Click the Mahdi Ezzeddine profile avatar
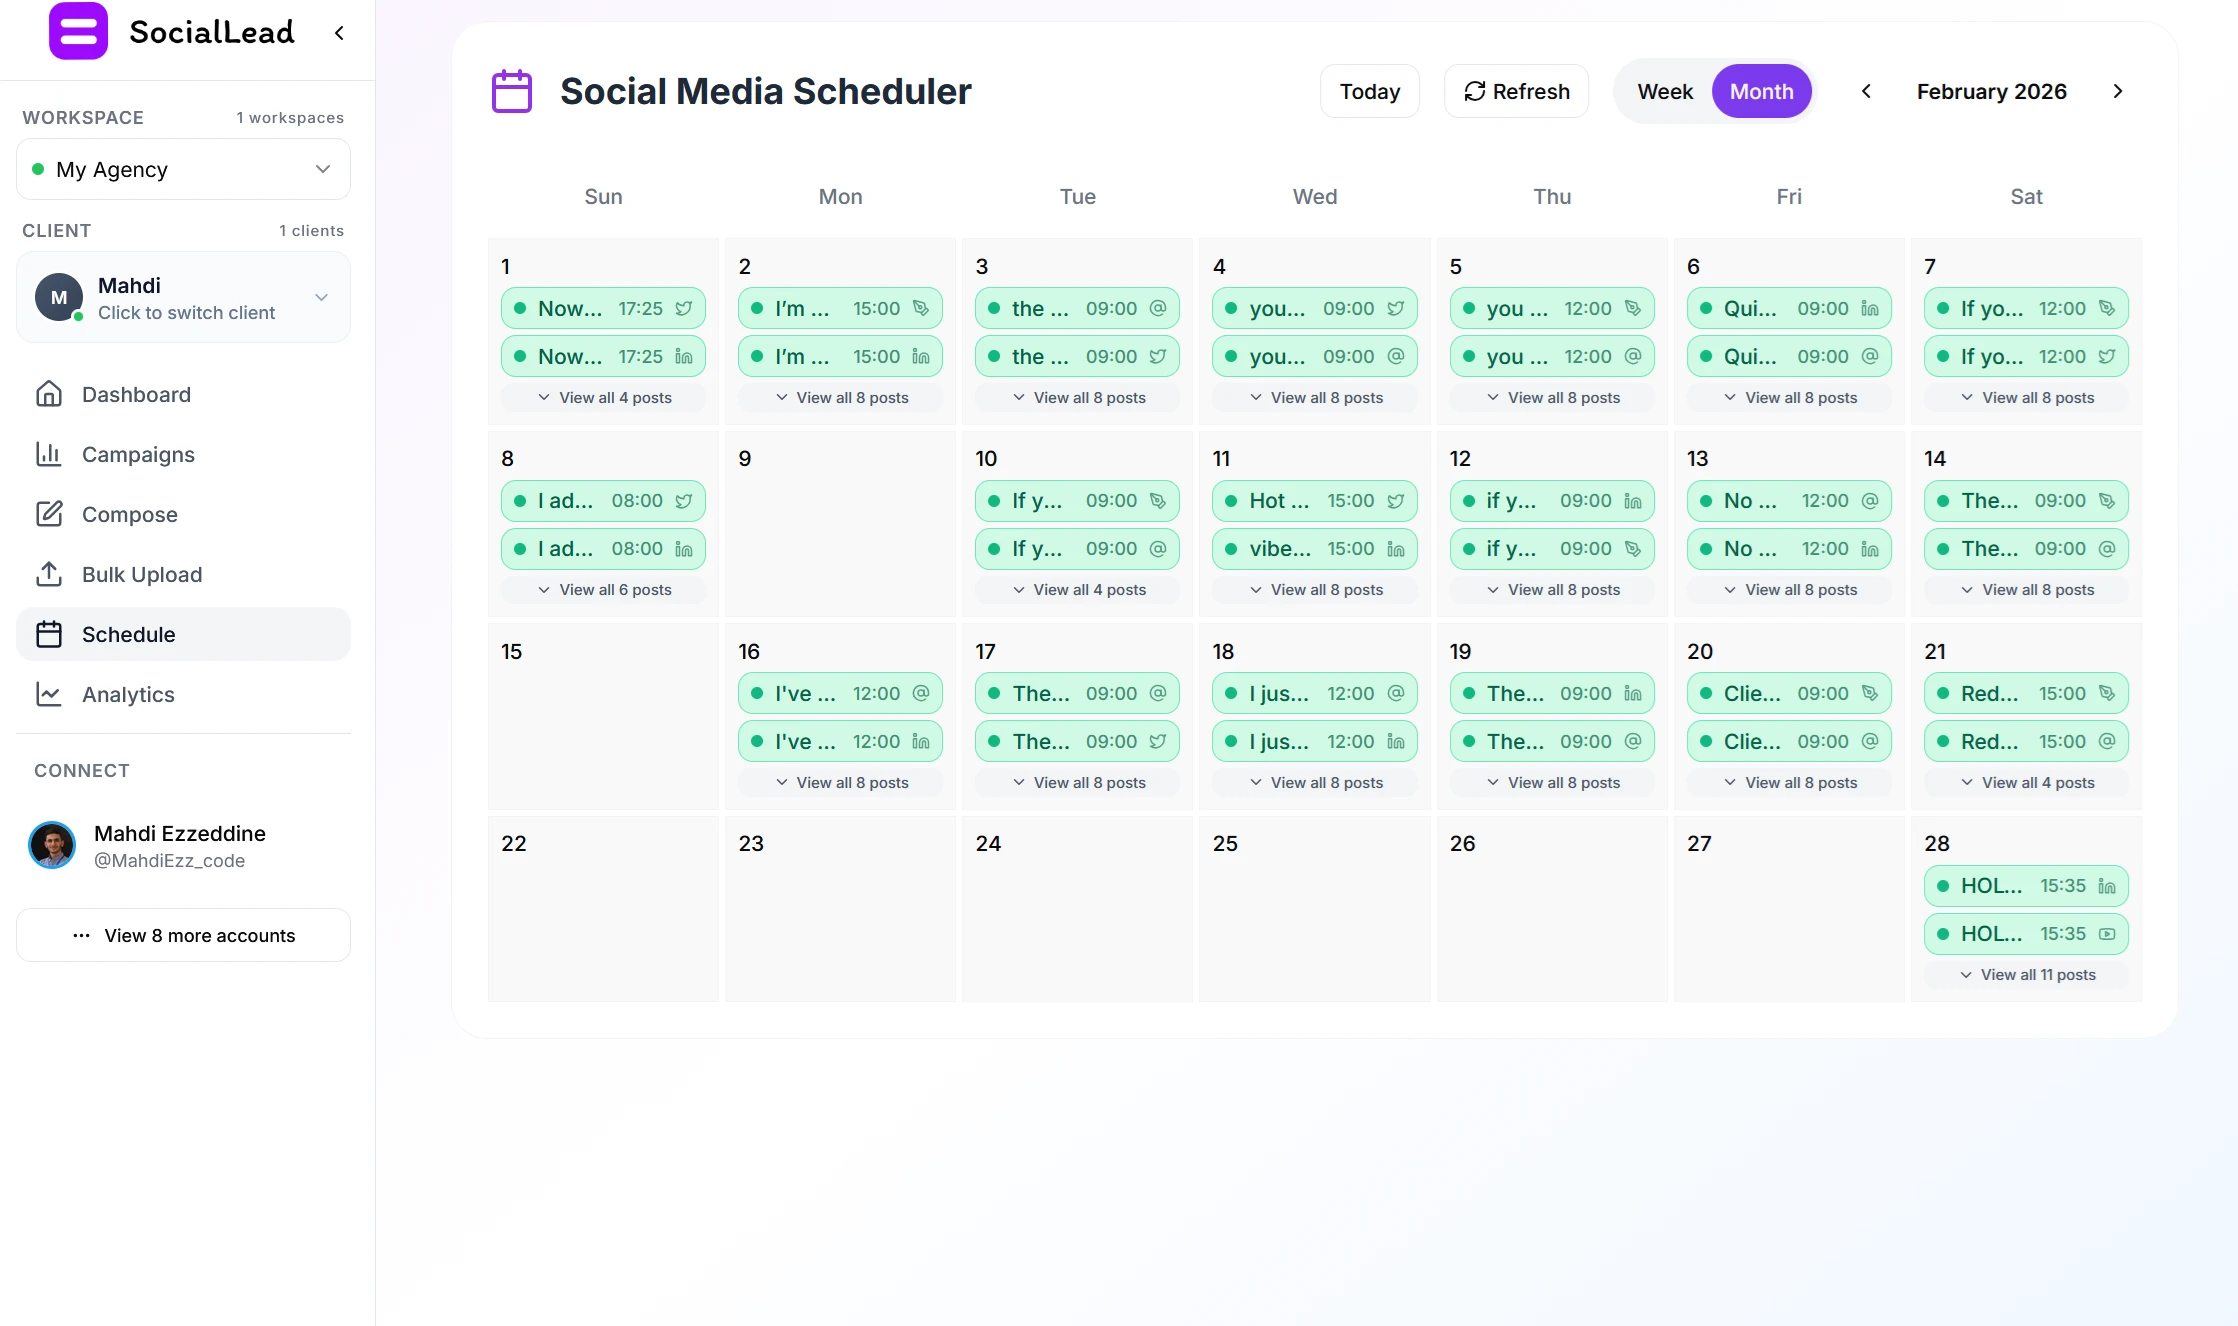 coord(52,846)
